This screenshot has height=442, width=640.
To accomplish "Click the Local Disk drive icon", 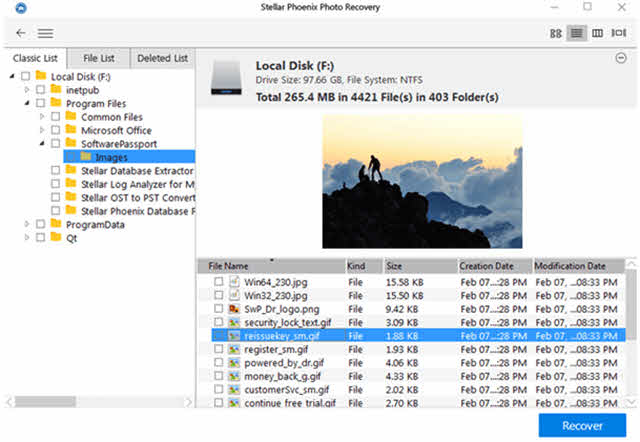I will [x=226, y=78].
